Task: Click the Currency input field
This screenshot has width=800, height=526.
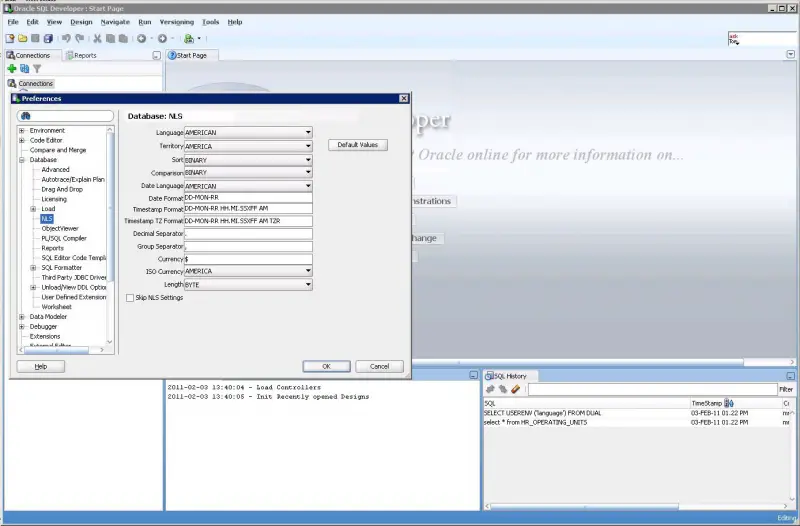Action: [x=248, y=259]
